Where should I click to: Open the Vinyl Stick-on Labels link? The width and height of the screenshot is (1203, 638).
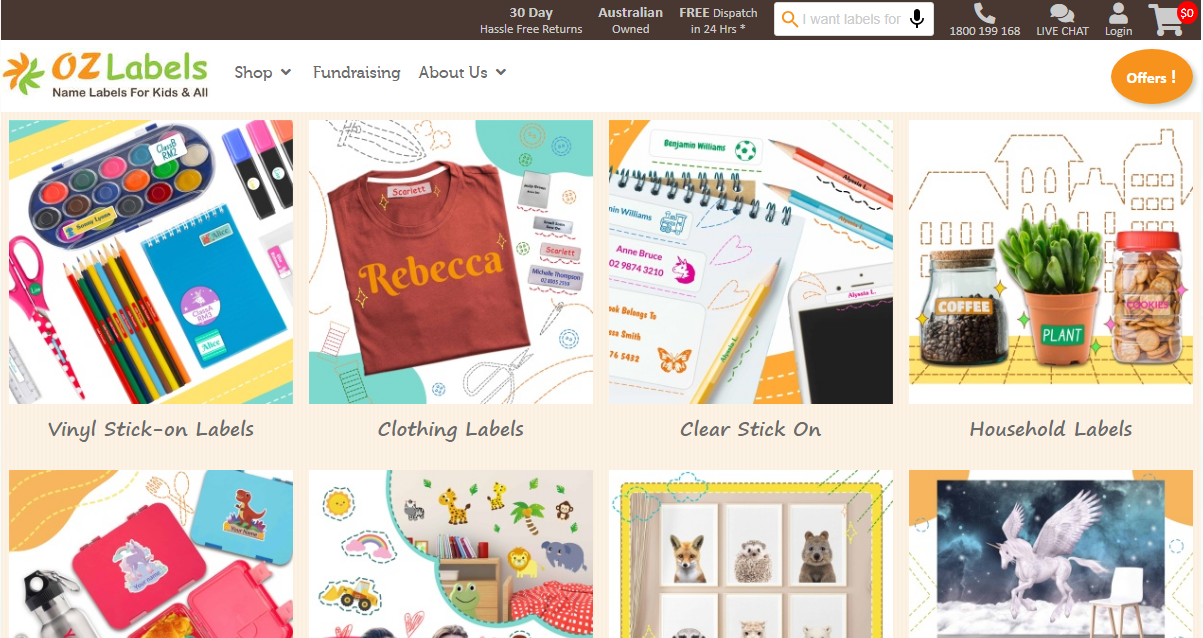pos(151,429)
